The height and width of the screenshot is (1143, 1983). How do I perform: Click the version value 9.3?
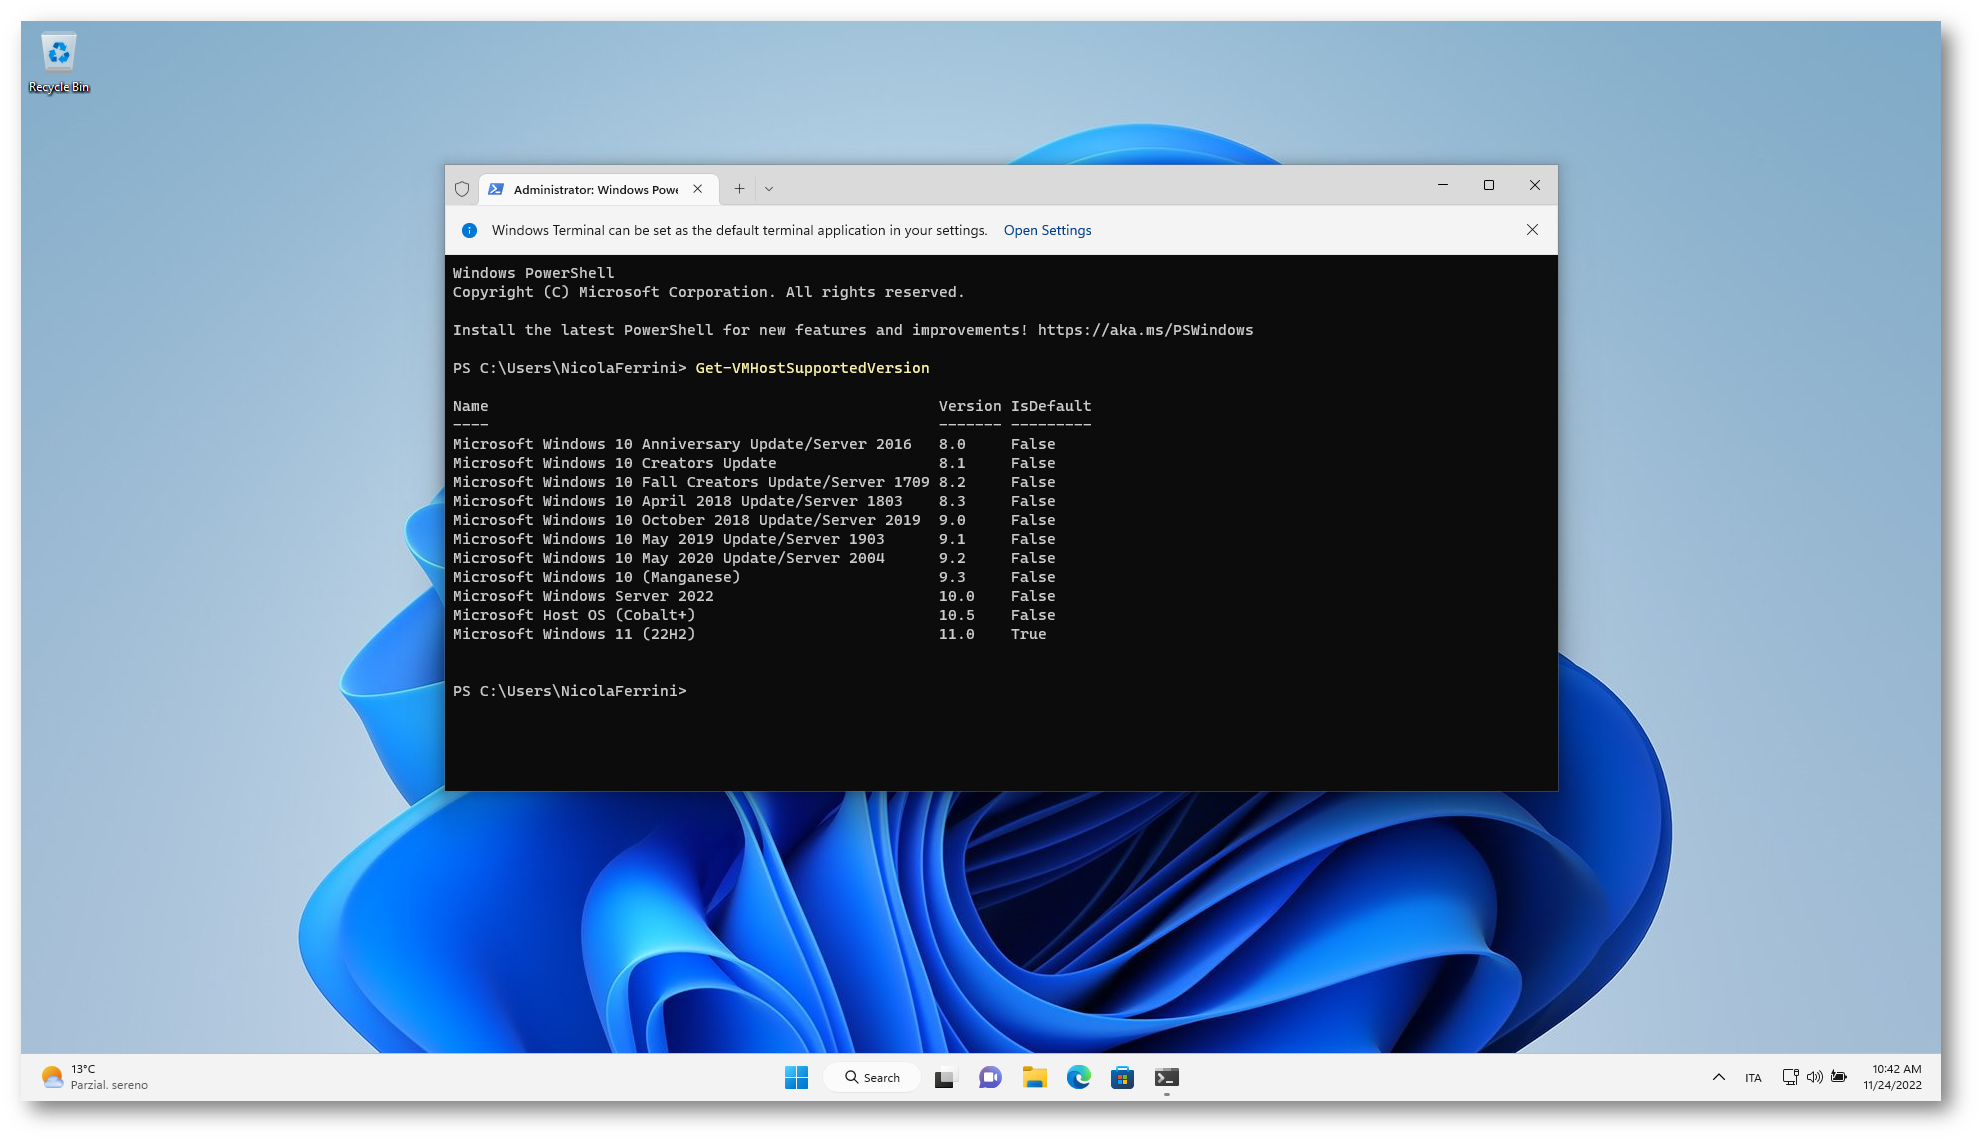click(x=952, y=577)
